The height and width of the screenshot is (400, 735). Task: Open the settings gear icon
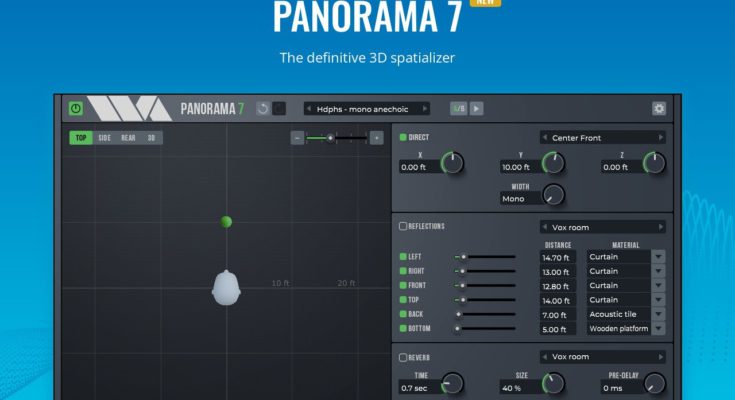659,108
